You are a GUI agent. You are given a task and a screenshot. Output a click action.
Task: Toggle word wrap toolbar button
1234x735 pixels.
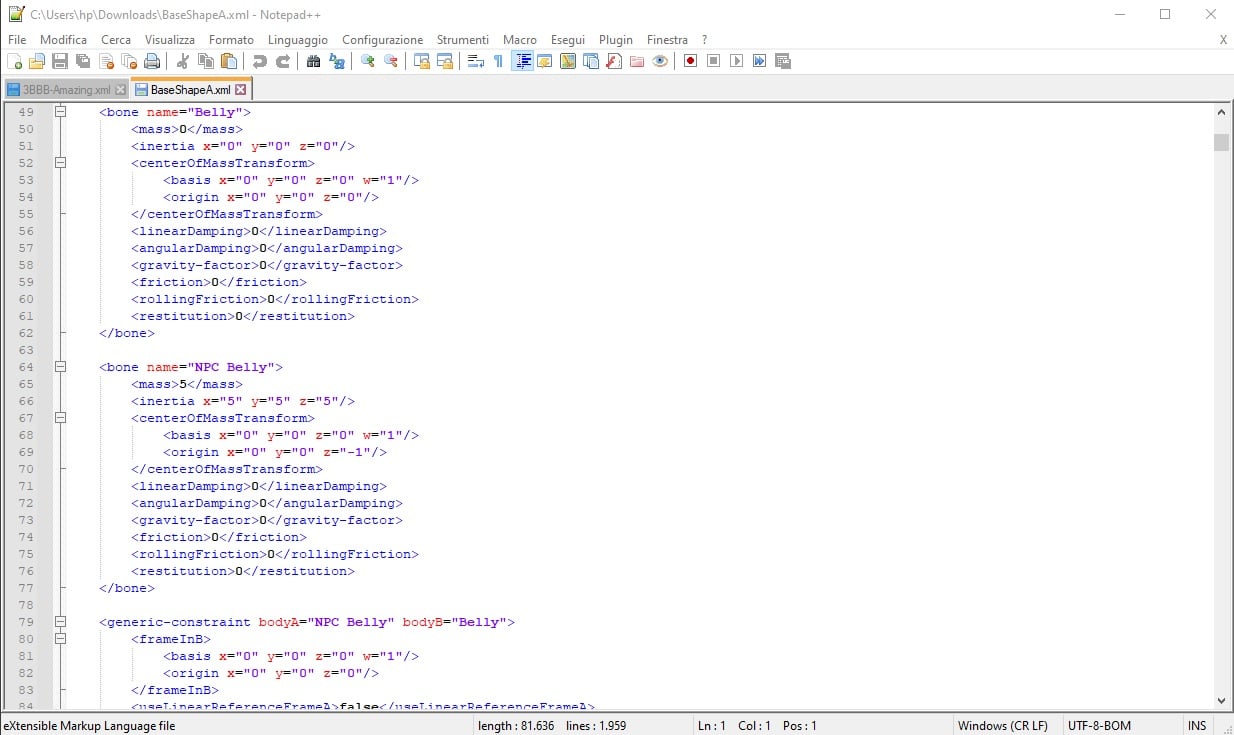coord(475,61)
